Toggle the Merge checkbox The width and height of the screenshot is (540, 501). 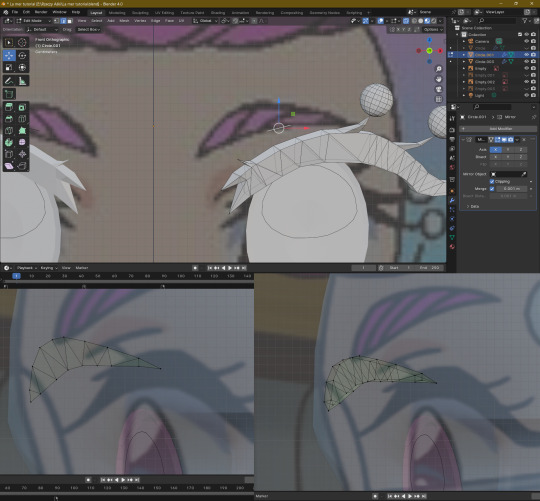(492, 189)
